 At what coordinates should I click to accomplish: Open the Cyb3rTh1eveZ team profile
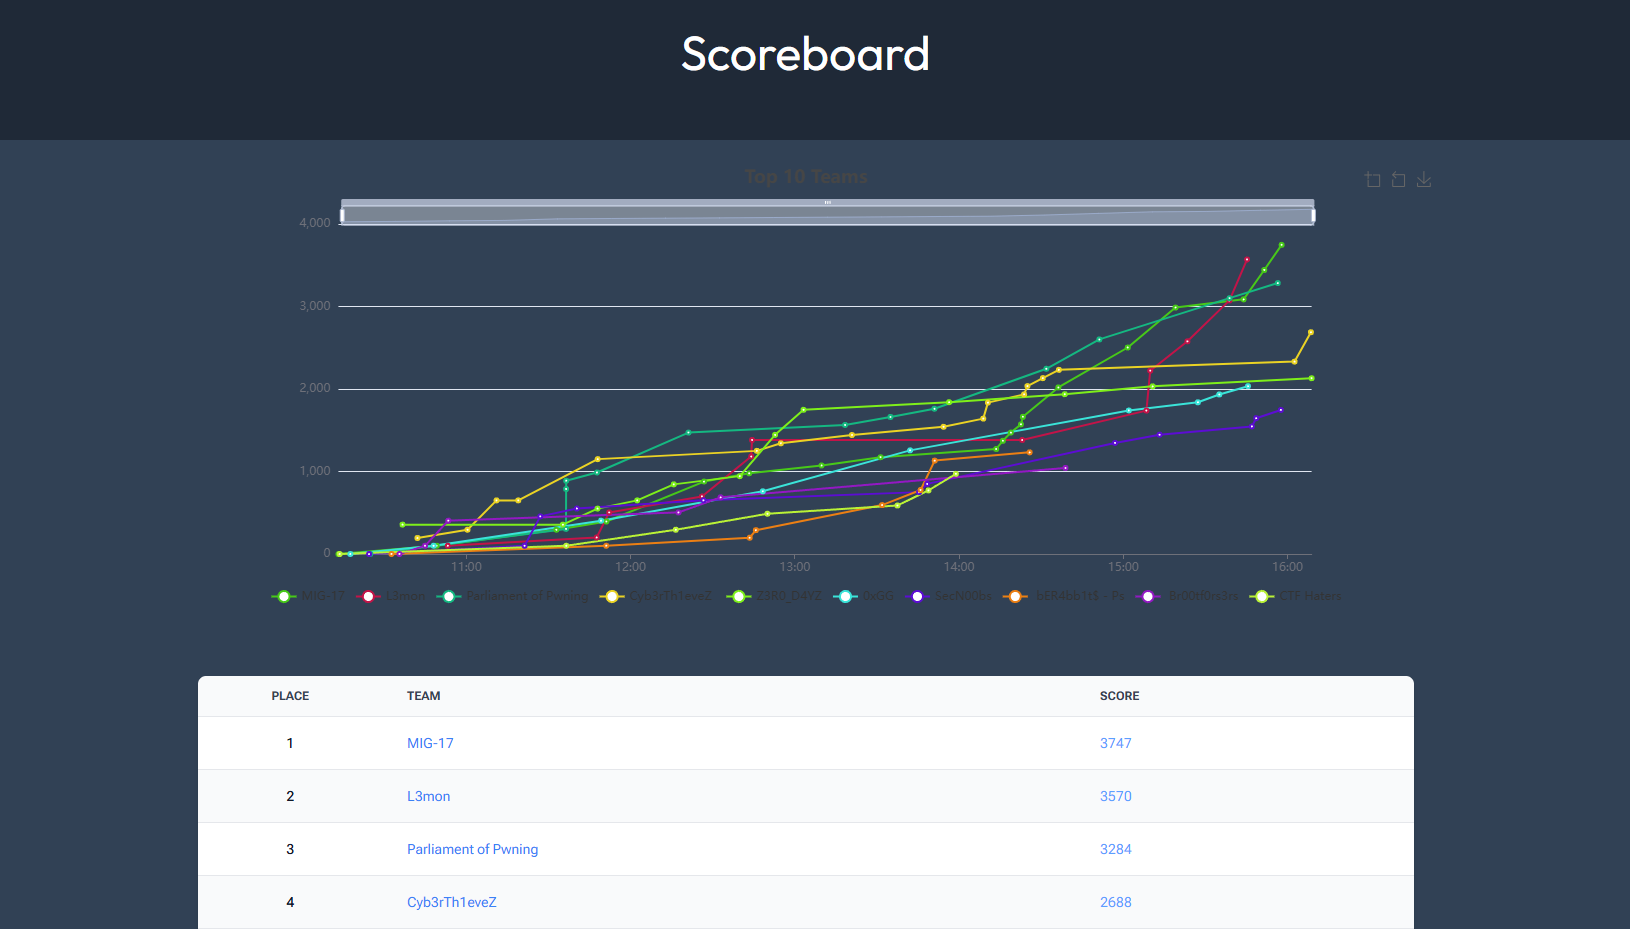coord(451,902)
